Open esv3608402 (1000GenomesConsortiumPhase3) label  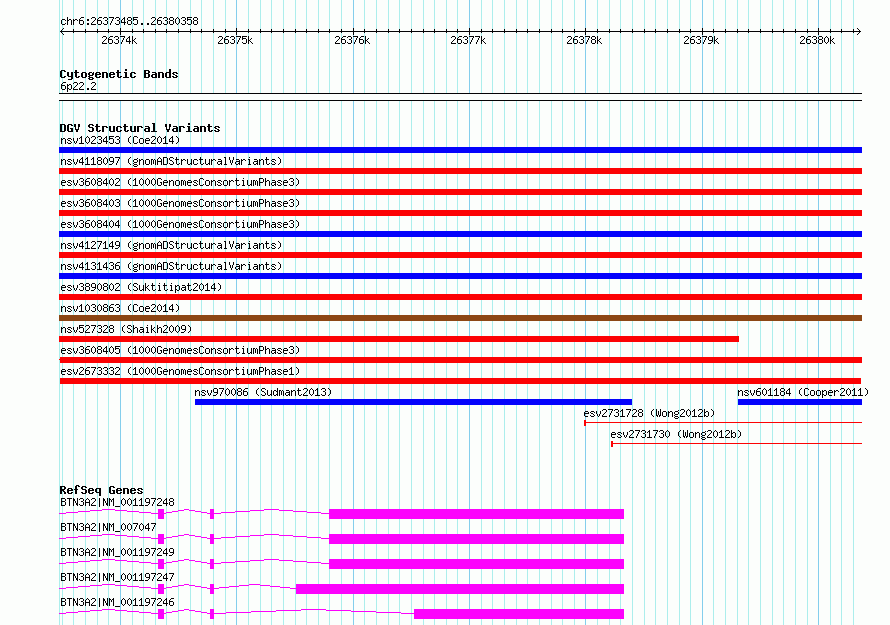coord(180,182)
